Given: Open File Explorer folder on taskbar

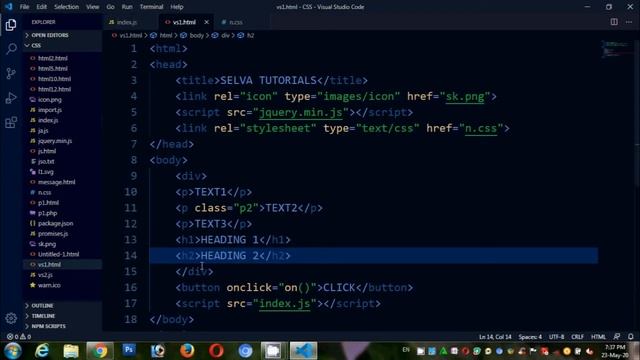Looking at the screenshot, I should (71, 351).
